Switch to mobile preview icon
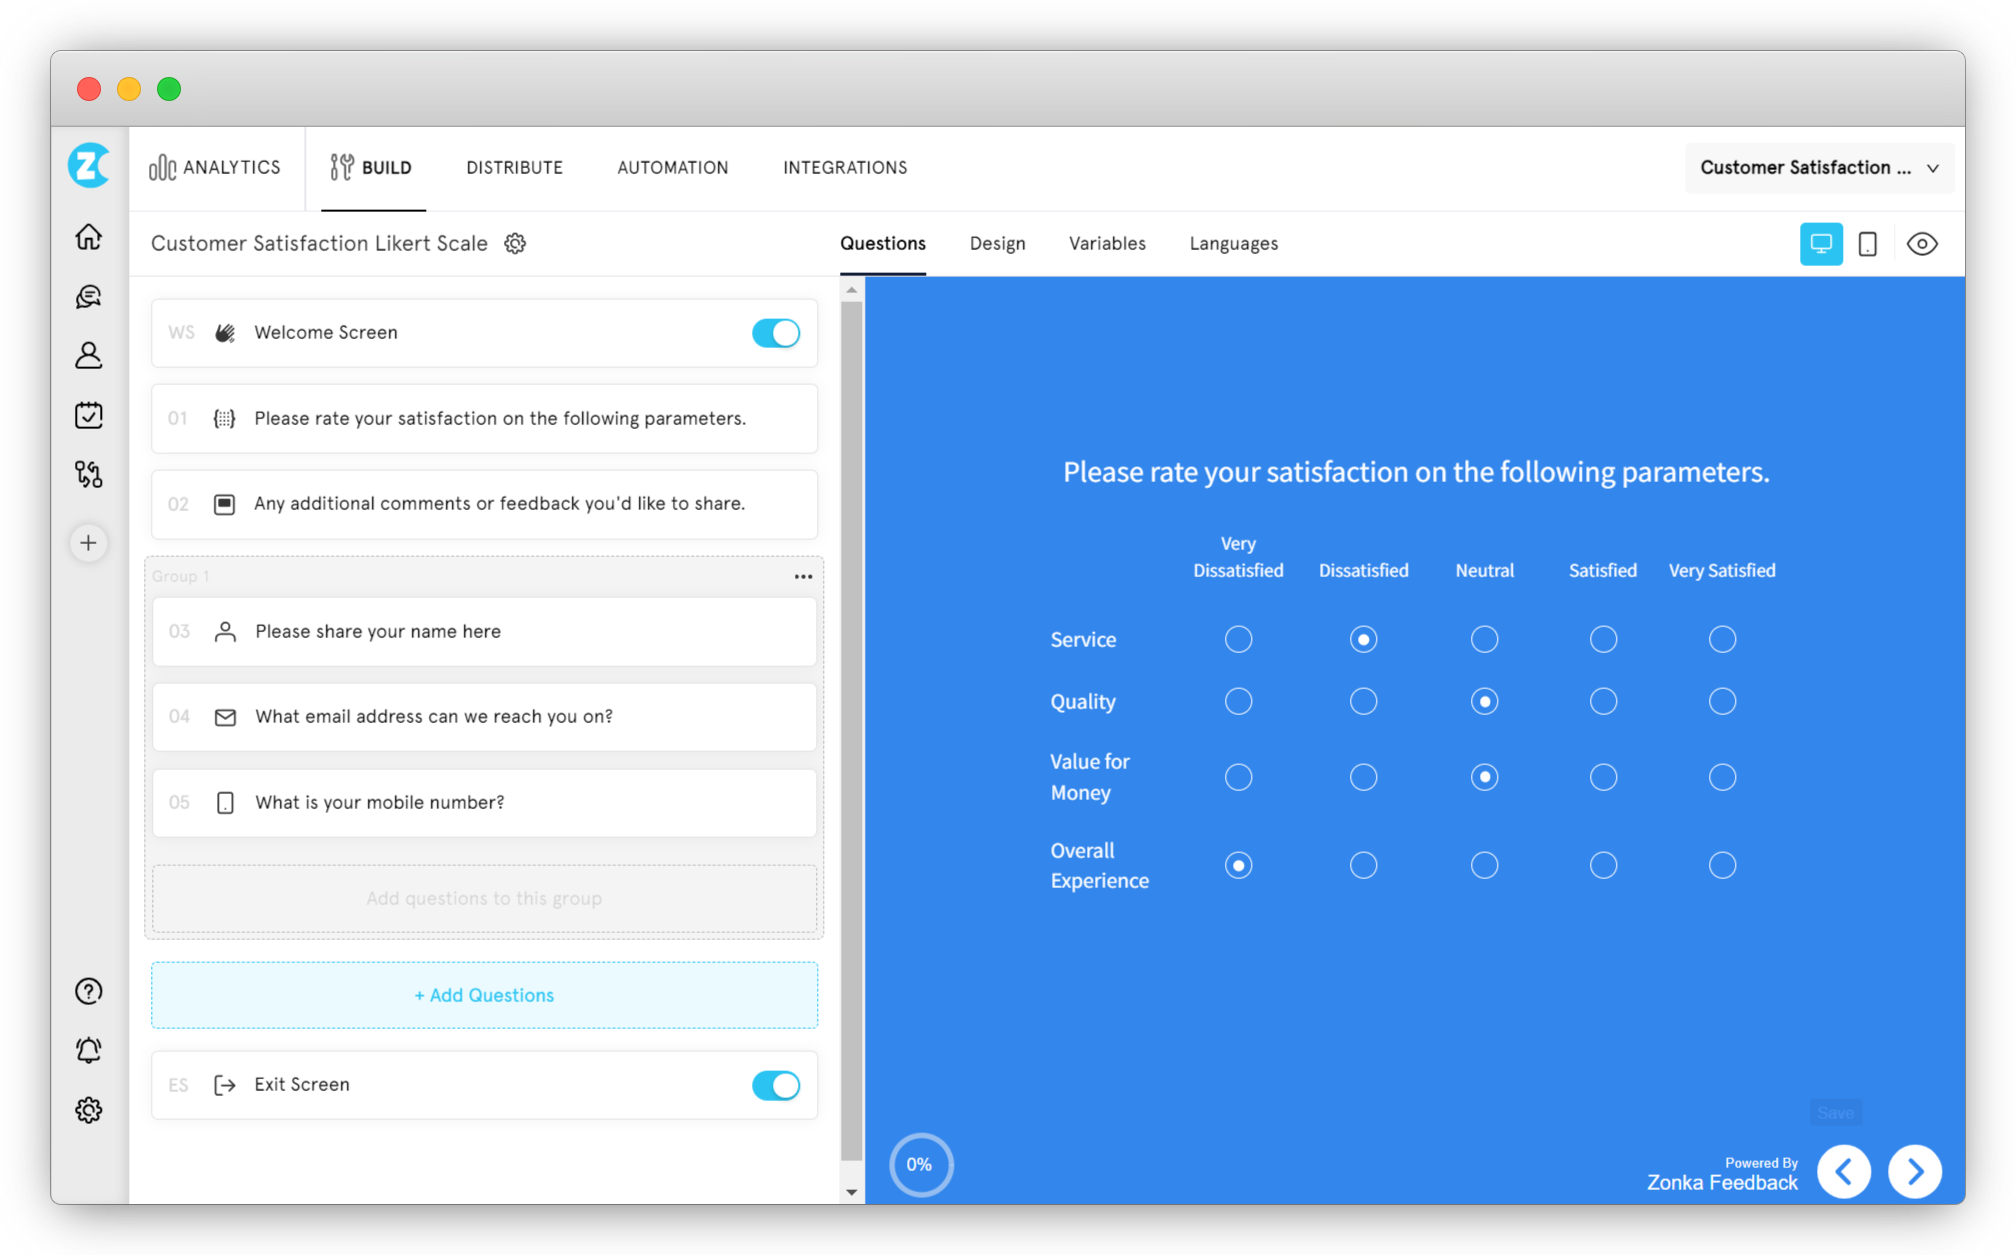Image resolution: width=2016 pixels, height=1255 pixels. pos(1868,243)
